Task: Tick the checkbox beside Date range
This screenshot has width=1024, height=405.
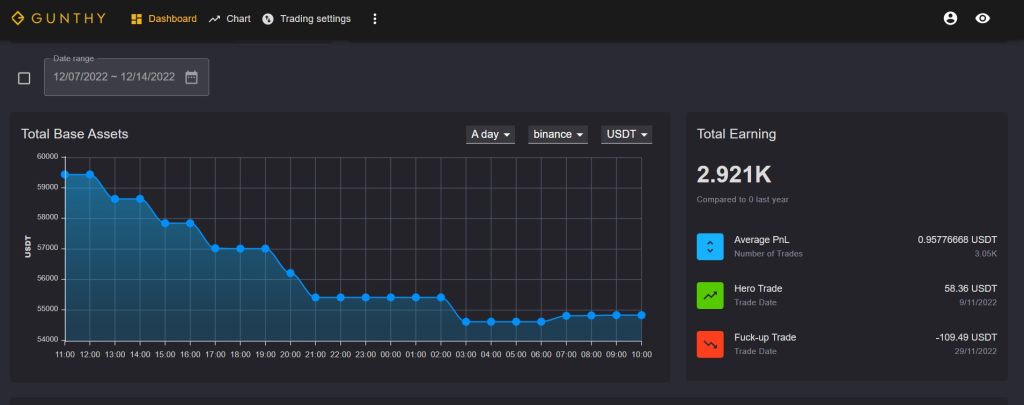Action: [24, 78]
